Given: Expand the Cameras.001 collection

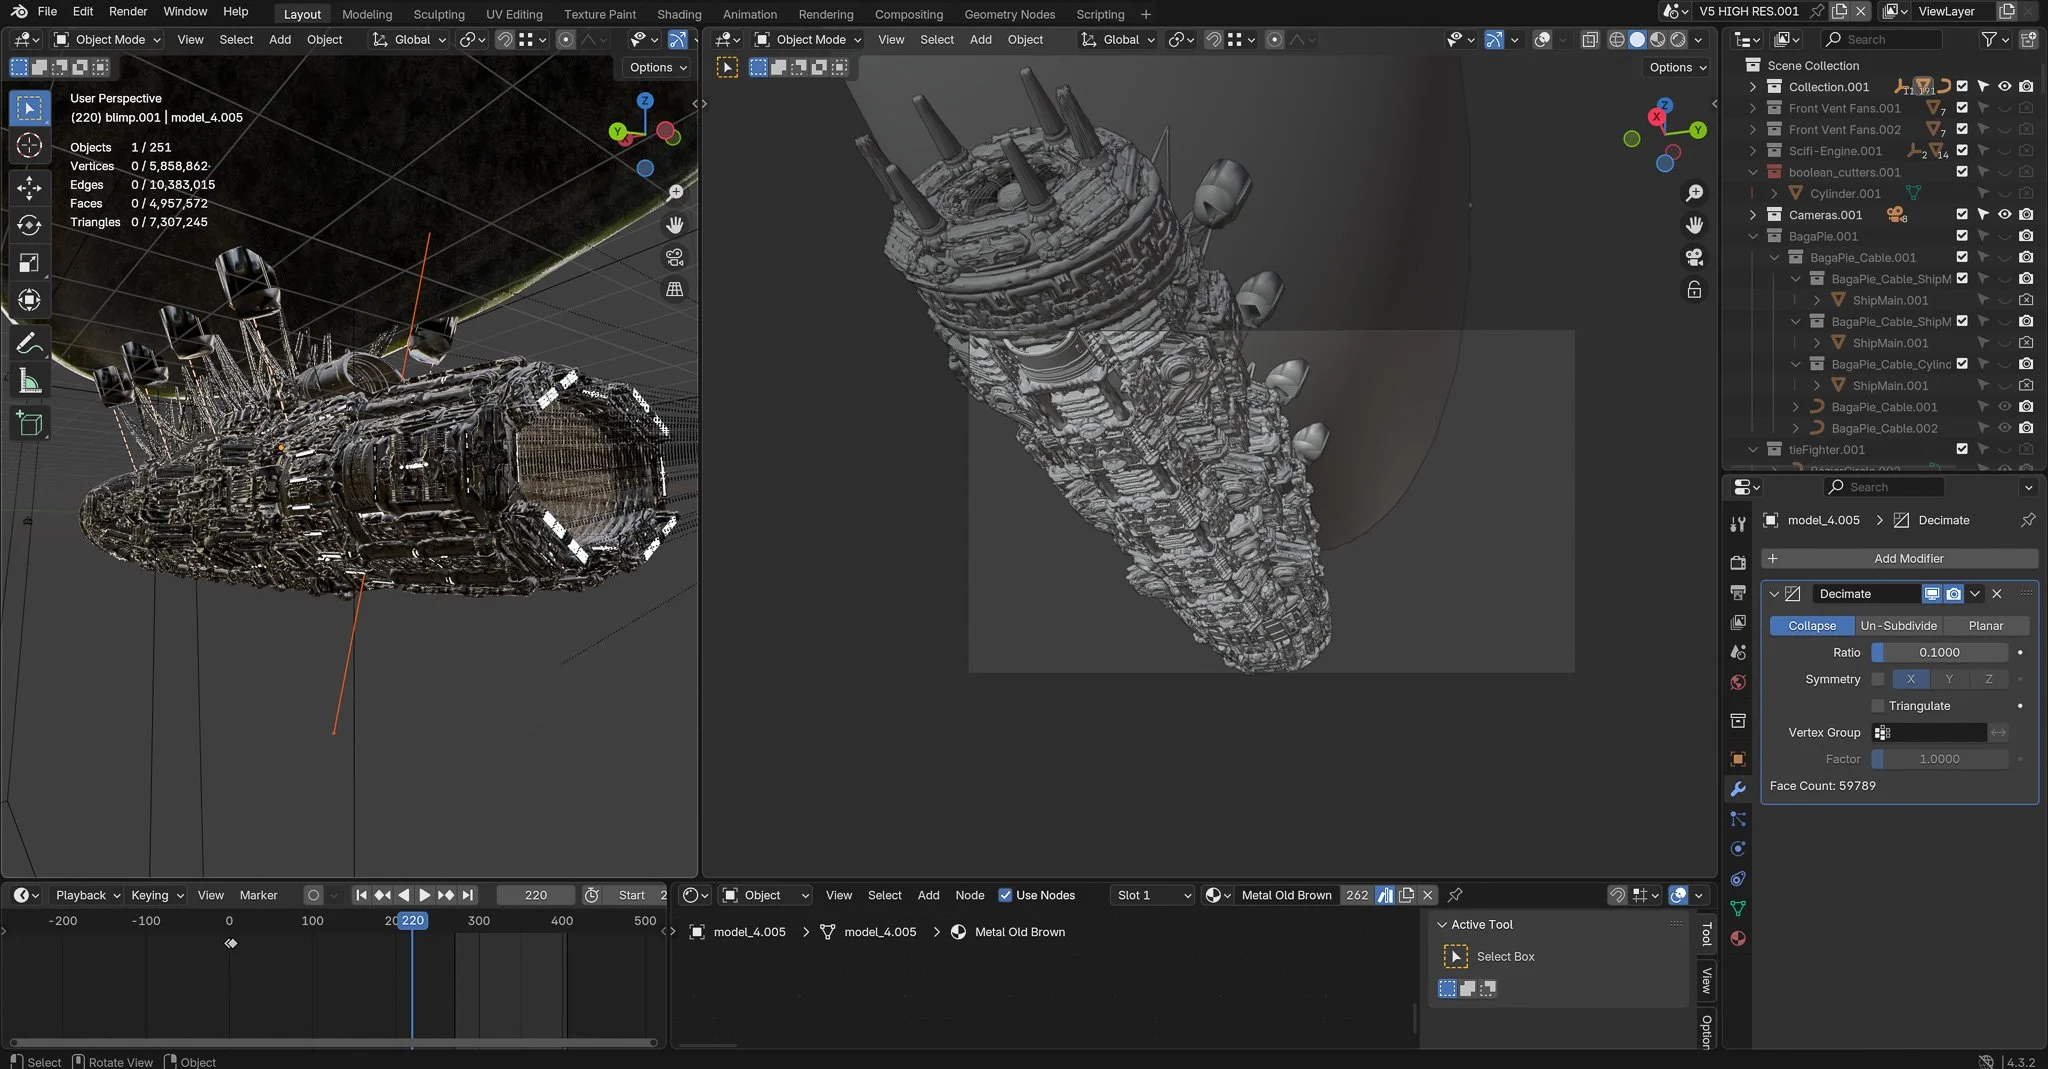Looking at the screenshot, I should pos(1752,215).
